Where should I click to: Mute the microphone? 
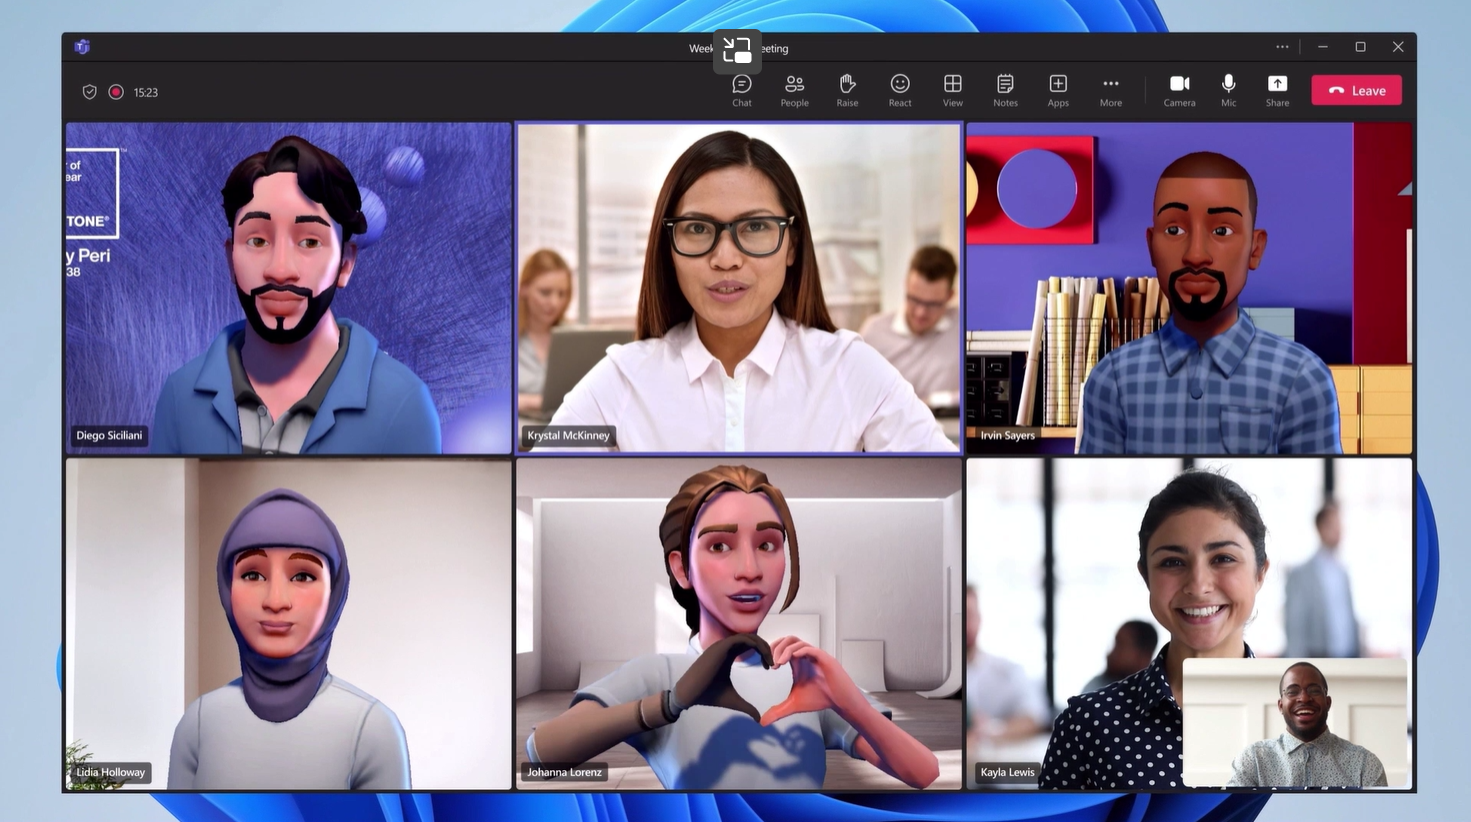pyautogui.click(x=1228, y=90)
